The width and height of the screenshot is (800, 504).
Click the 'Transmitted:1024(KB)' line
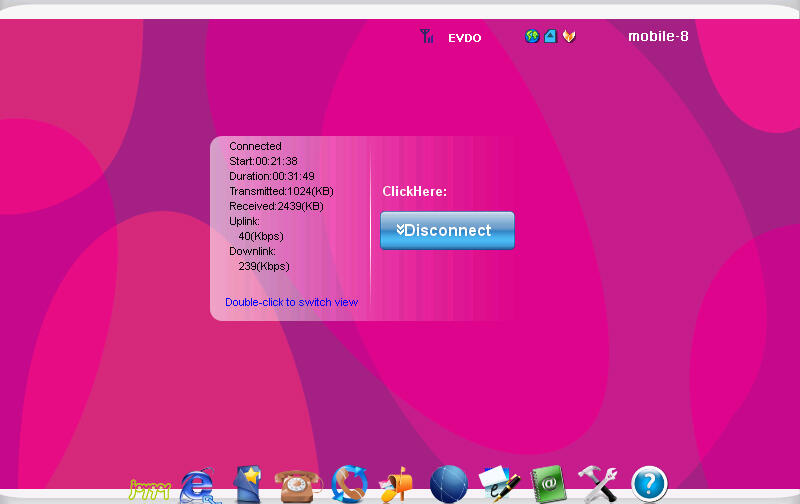[x=281, y=191]
